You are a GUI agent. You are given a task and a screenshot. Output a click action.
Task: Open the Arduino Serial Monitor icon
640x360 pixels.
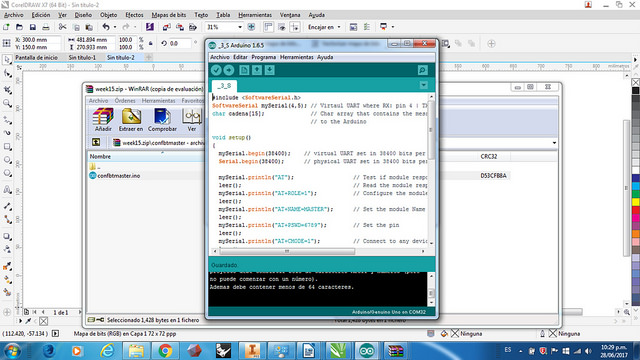coord(422,70)
